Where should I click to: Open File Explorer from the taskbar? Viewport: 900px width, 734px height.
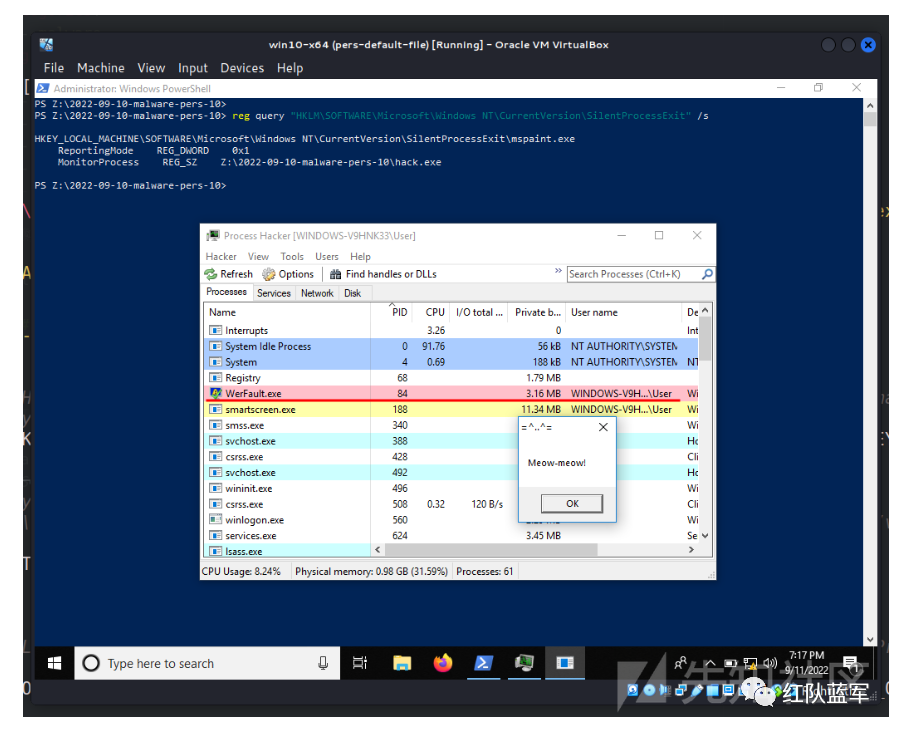point(402,663)
